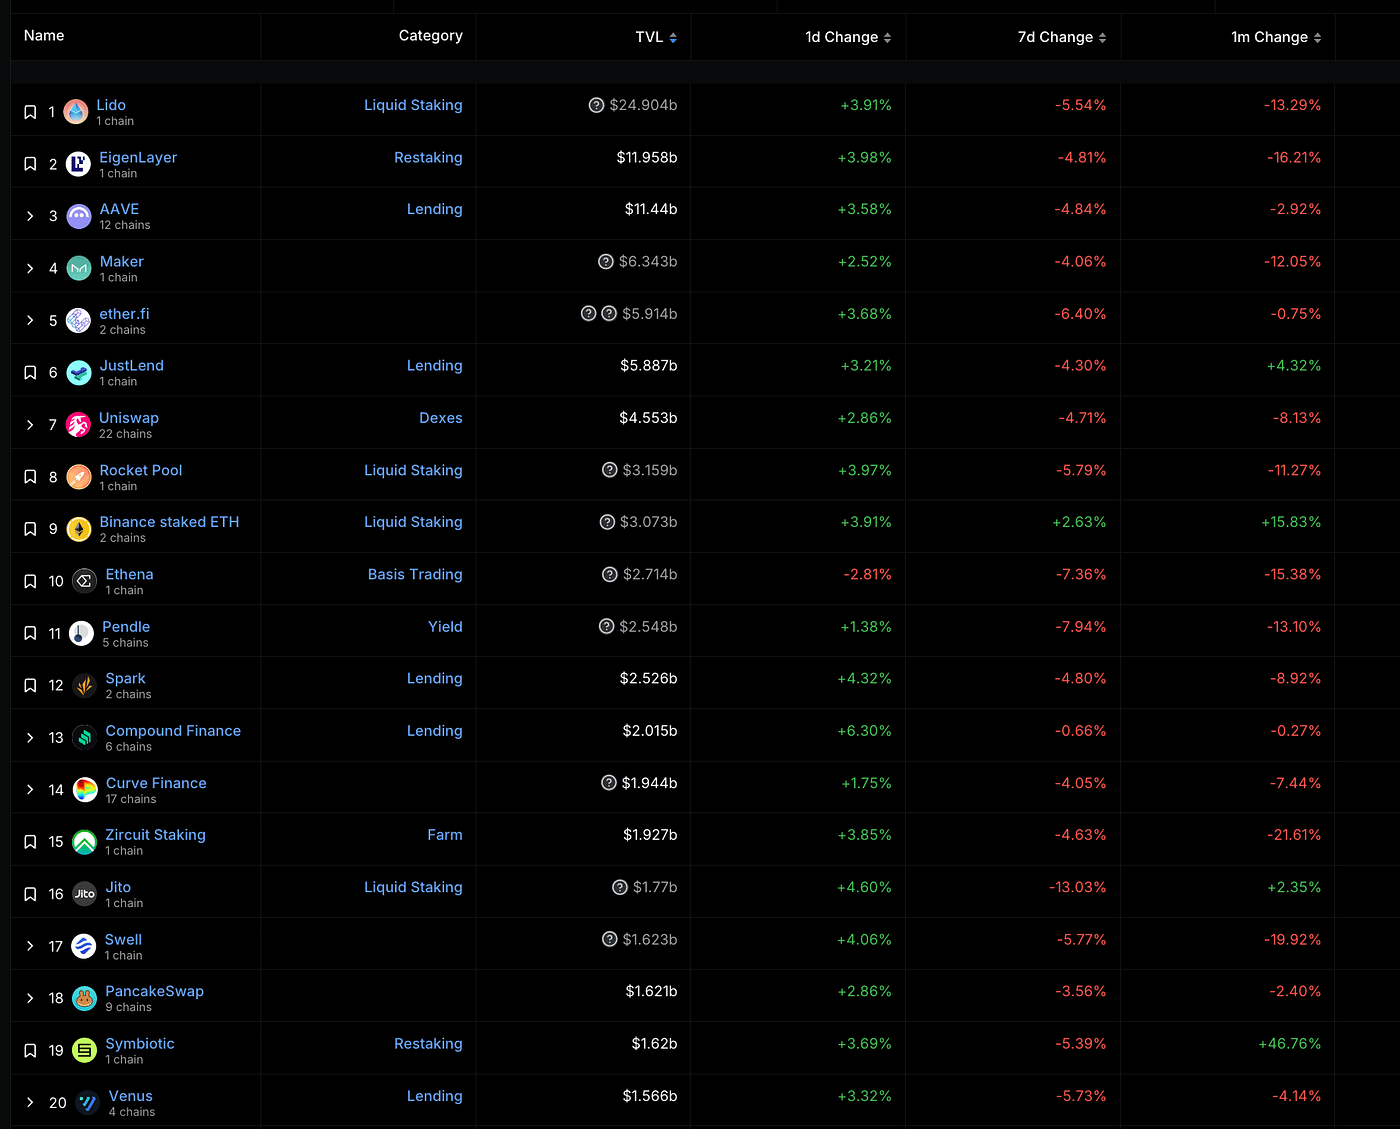Click Symbiotic's +46.76% monthly change
This screenshot has width=1400, height=1129.
pos(1290,1044)
